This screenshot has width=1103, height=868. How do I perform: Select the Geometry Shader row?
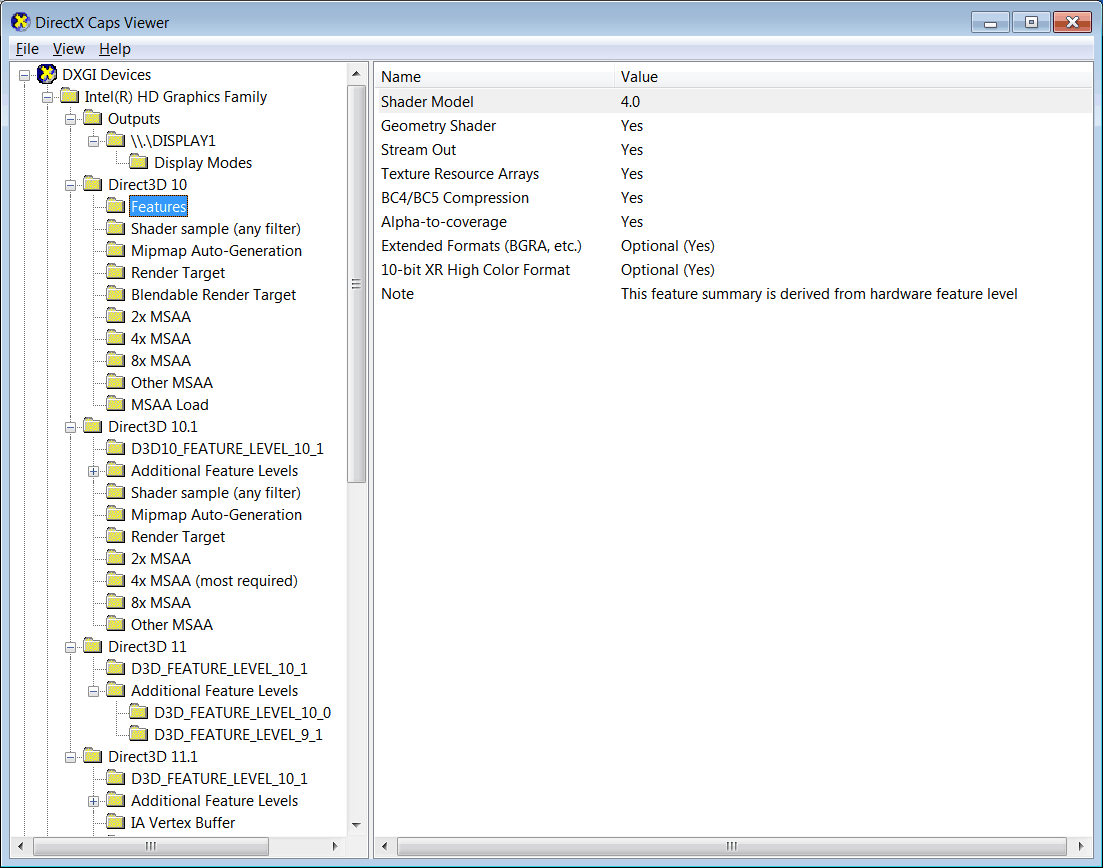(x=734, y=125)
